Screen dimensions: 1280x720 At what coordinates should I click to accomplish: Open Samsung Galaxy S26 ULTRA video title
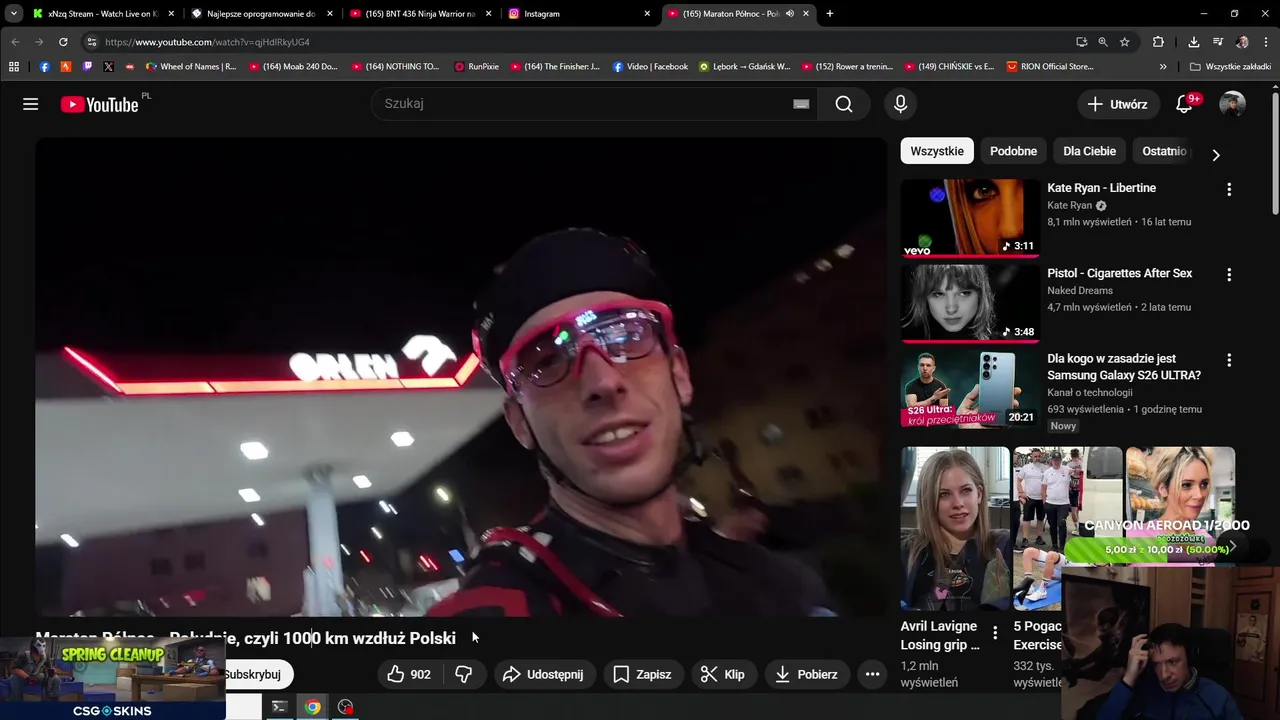click(1124, 367)
